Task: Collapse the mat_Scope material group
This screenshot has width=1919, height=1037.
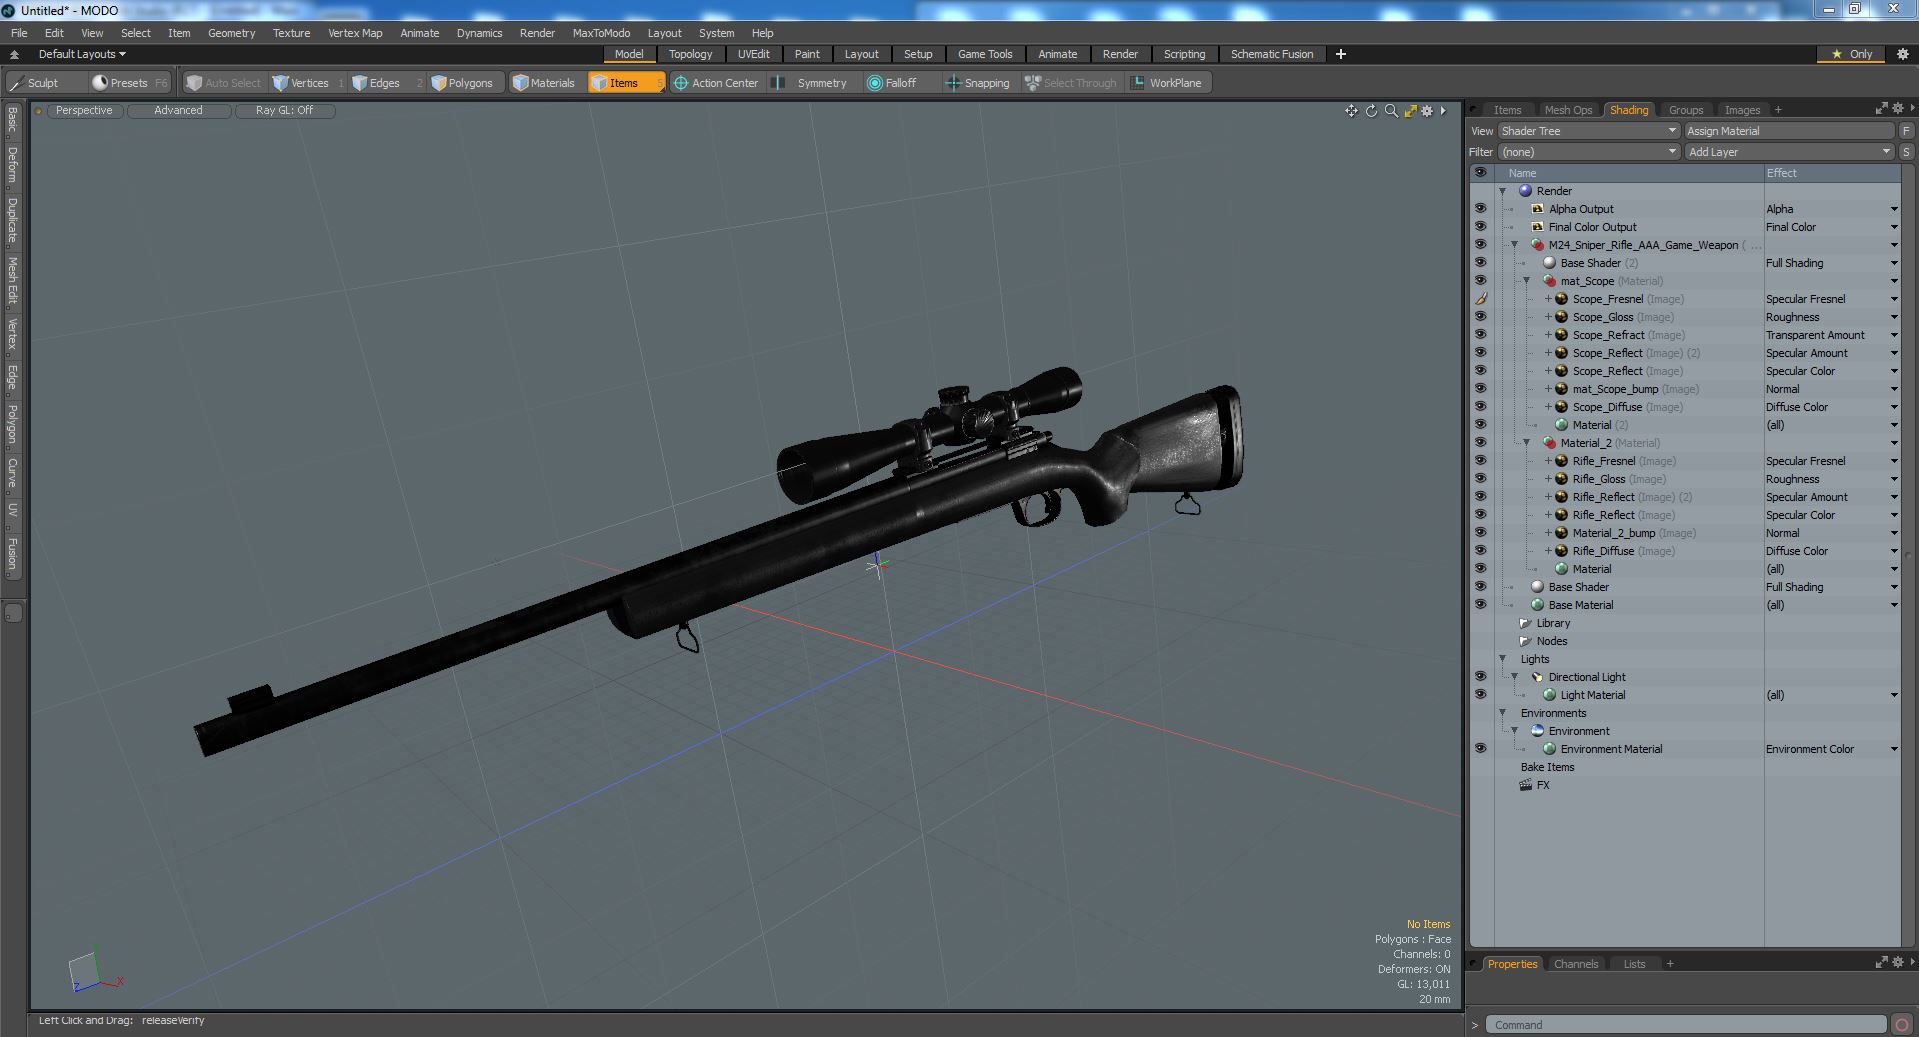Action: 1526,281
